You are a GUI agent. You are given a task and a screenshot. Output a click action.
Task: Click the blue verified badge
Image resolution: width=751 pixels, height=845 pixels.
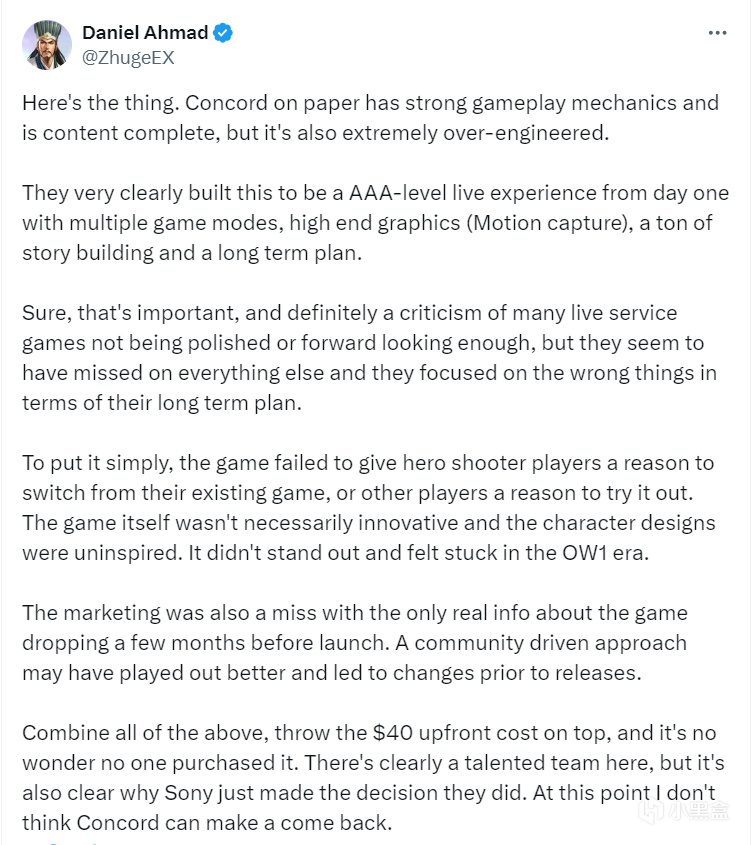(223, 33)
